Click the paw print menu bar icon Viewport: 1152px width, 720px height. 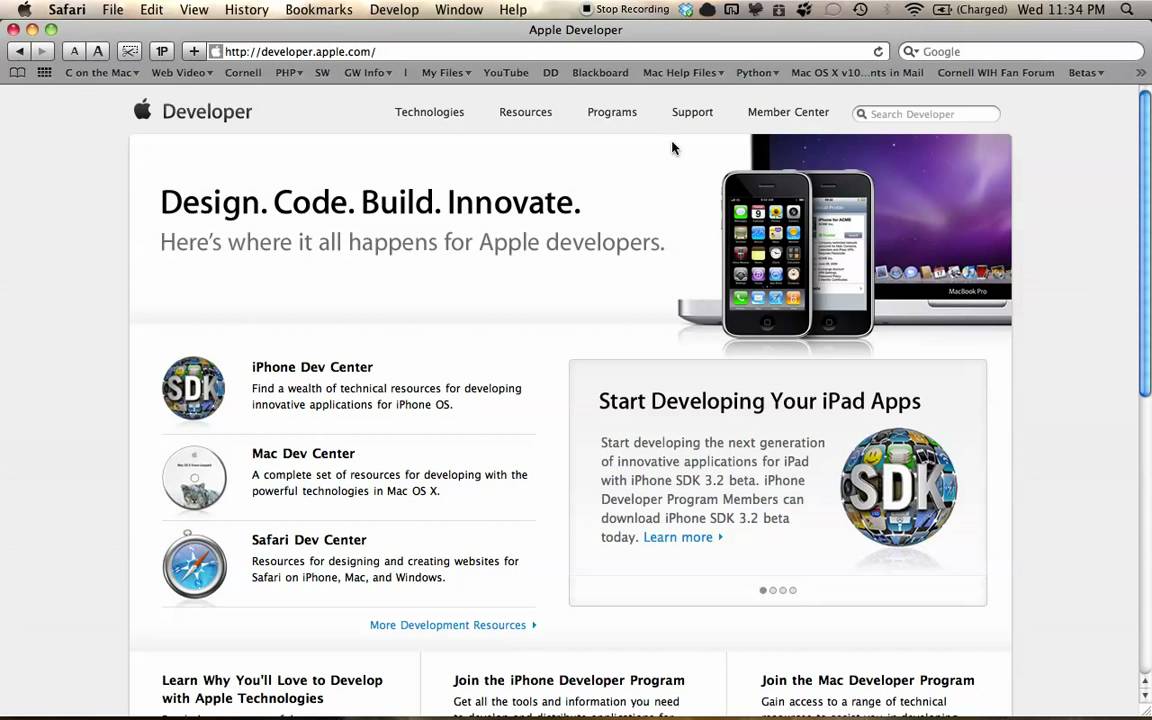(804, 10)
